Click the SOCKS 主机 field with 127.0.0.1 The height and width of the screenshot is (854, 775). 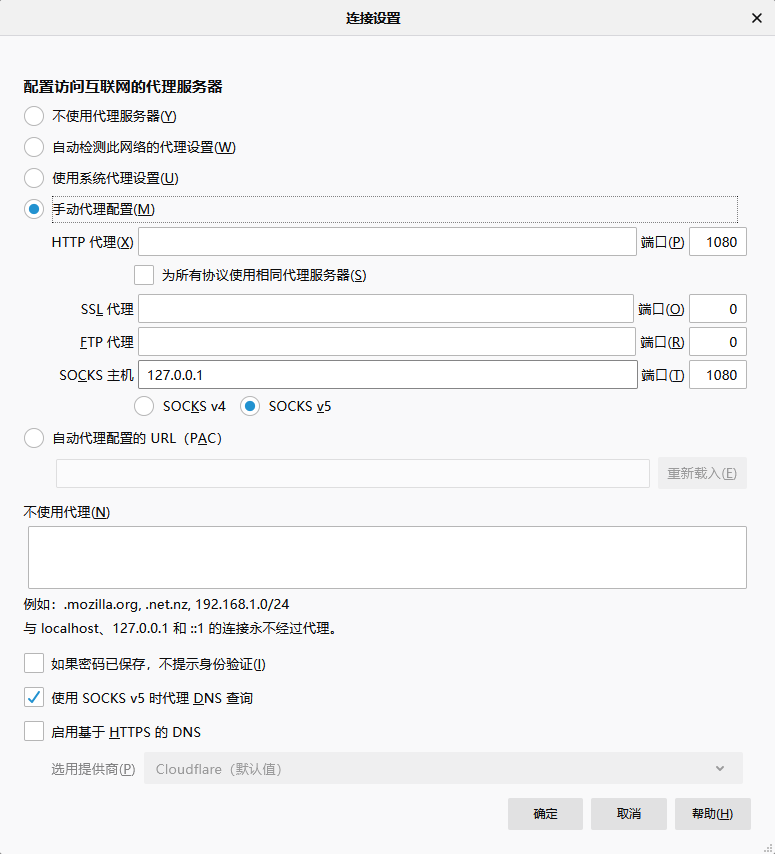click(x=387, y=375)
